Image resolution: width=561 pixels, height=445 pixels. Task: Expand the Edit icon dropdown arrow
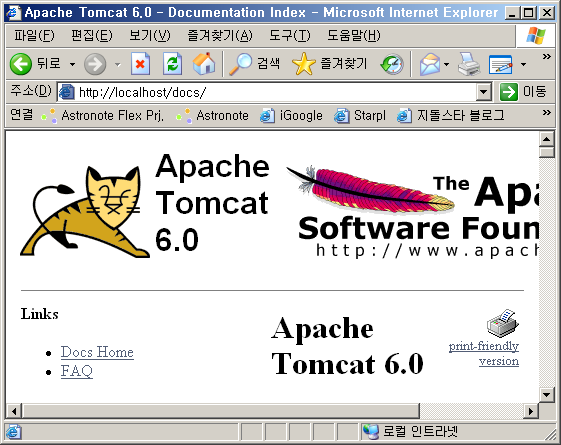523,64
